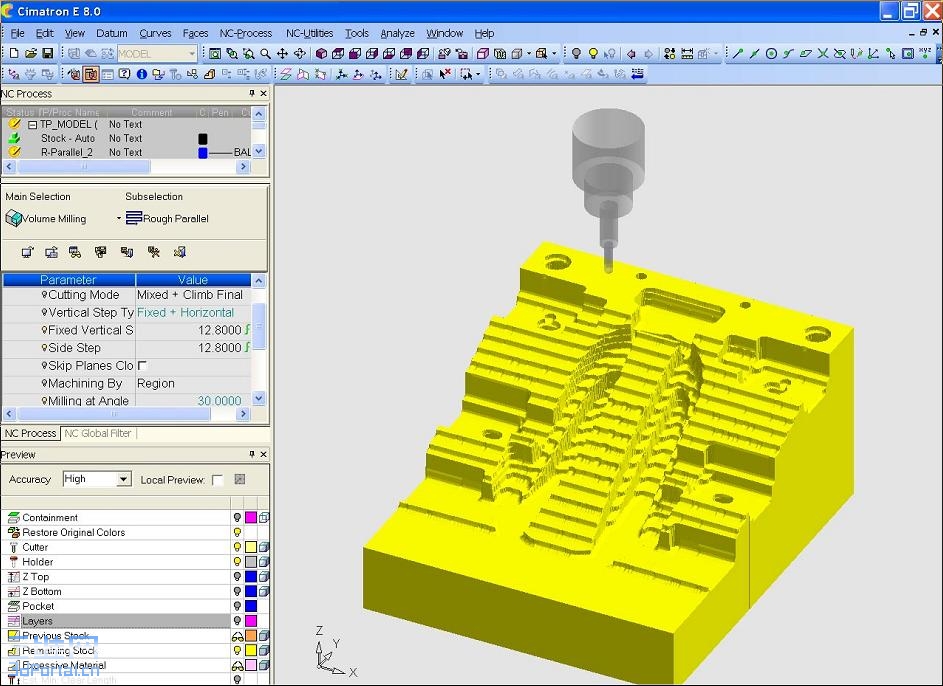This screenshot has width=943, height=686.
Task: Click the circle center point snap icon
Action: (x=771, y=54)
